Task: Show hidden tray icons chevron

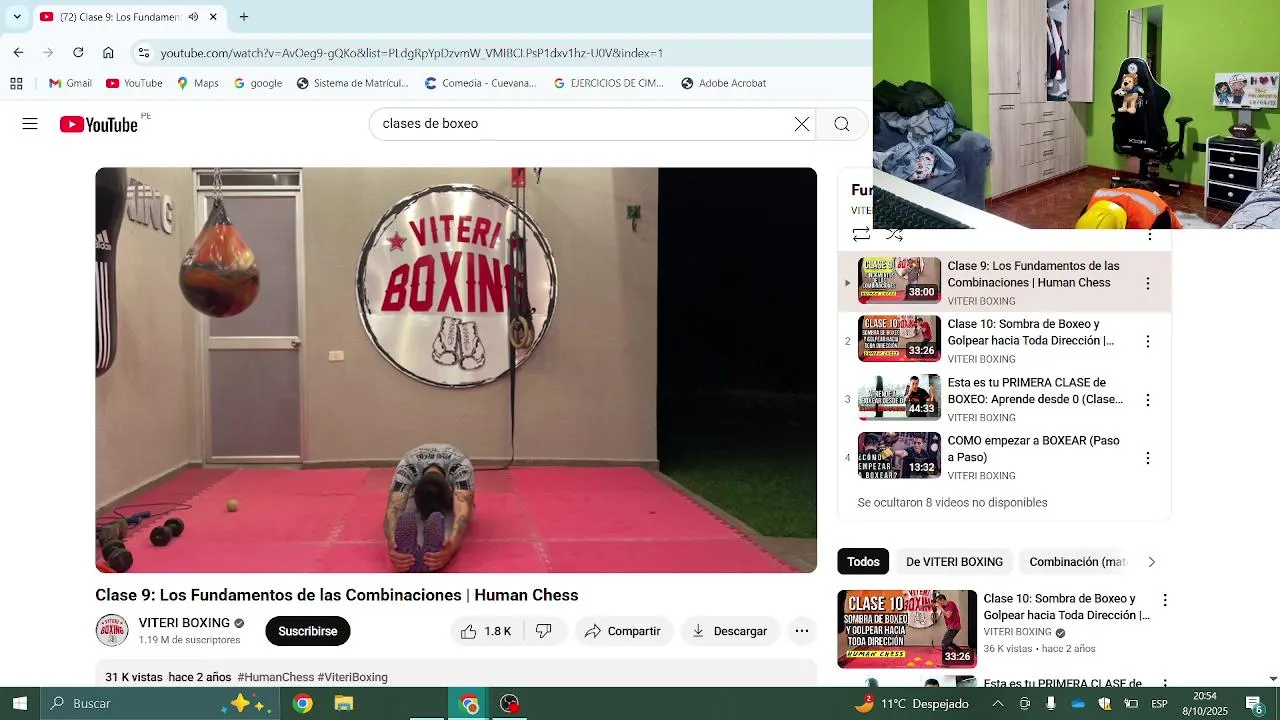Action: click(997, 703)
